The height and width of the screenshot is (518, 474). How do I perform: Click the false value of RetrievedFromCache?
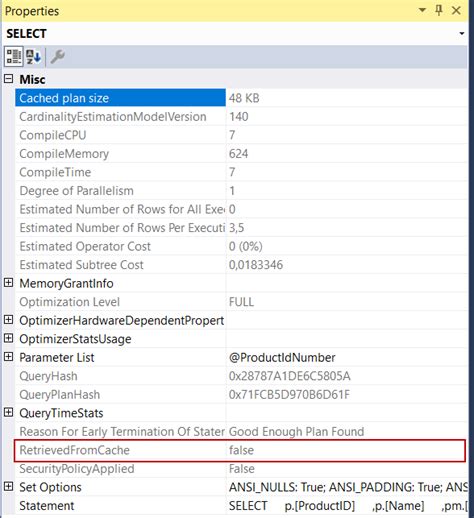(x=241, y=450)
